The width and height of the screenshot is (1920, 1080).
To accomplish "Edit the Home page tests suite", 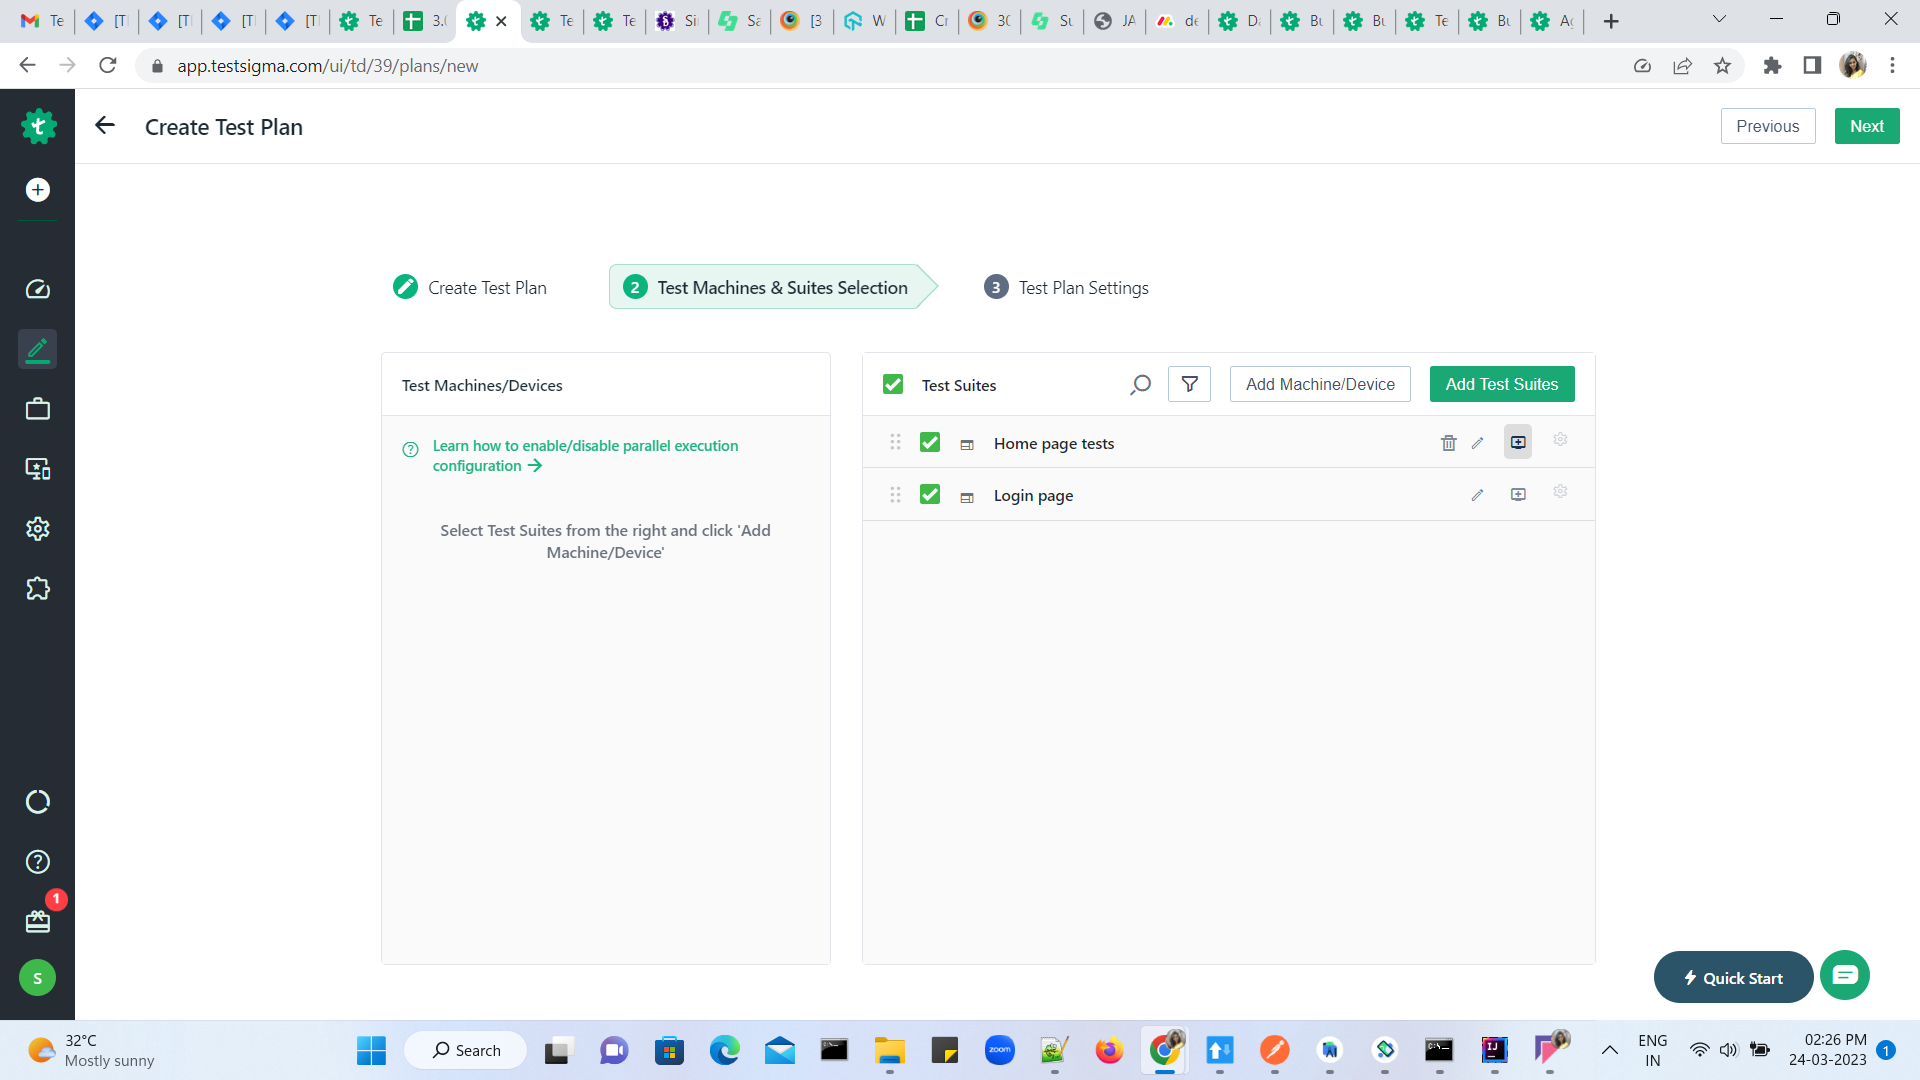I will [1478, 443].
